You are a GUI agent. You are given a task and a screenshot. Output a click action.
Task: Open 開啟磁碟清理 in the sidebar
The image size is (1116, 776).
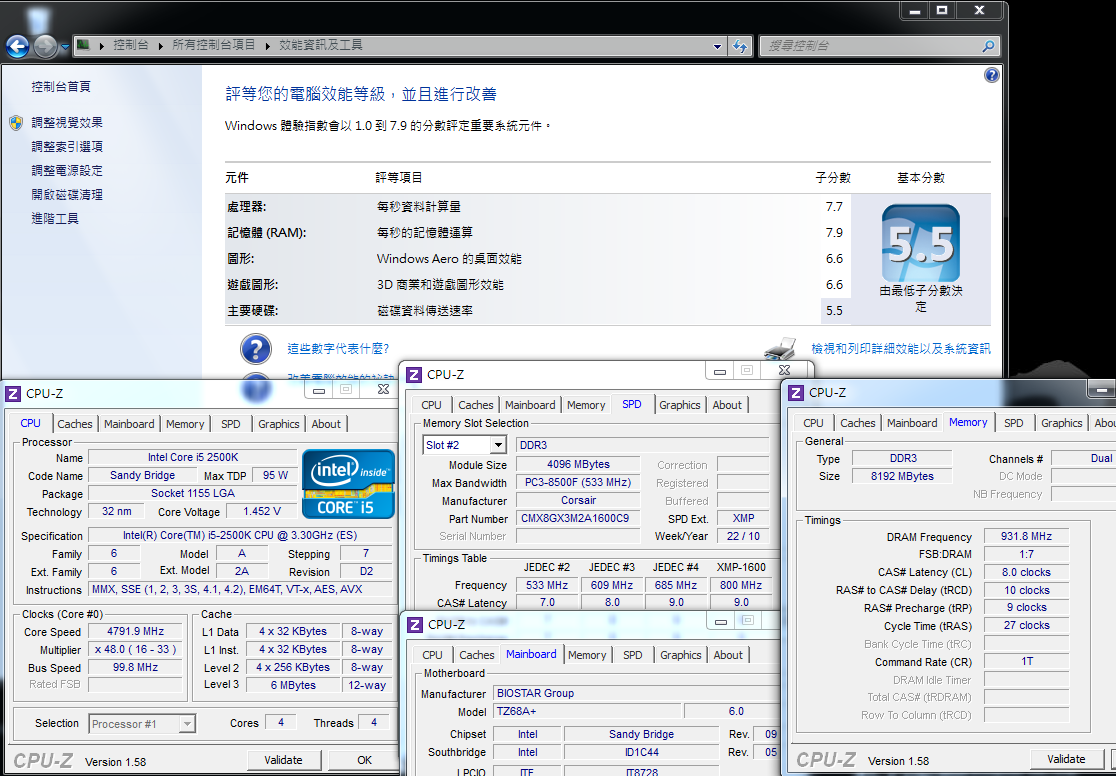[x=67, y=194]
